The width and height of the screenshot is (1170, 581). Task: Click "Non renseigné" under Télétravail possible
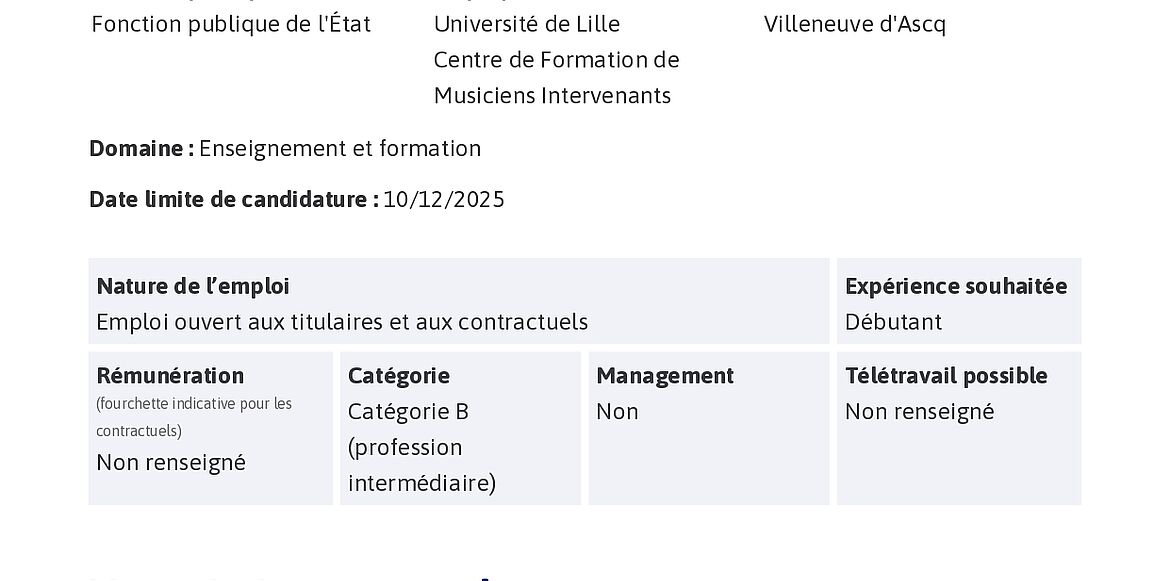pos(919,412)
